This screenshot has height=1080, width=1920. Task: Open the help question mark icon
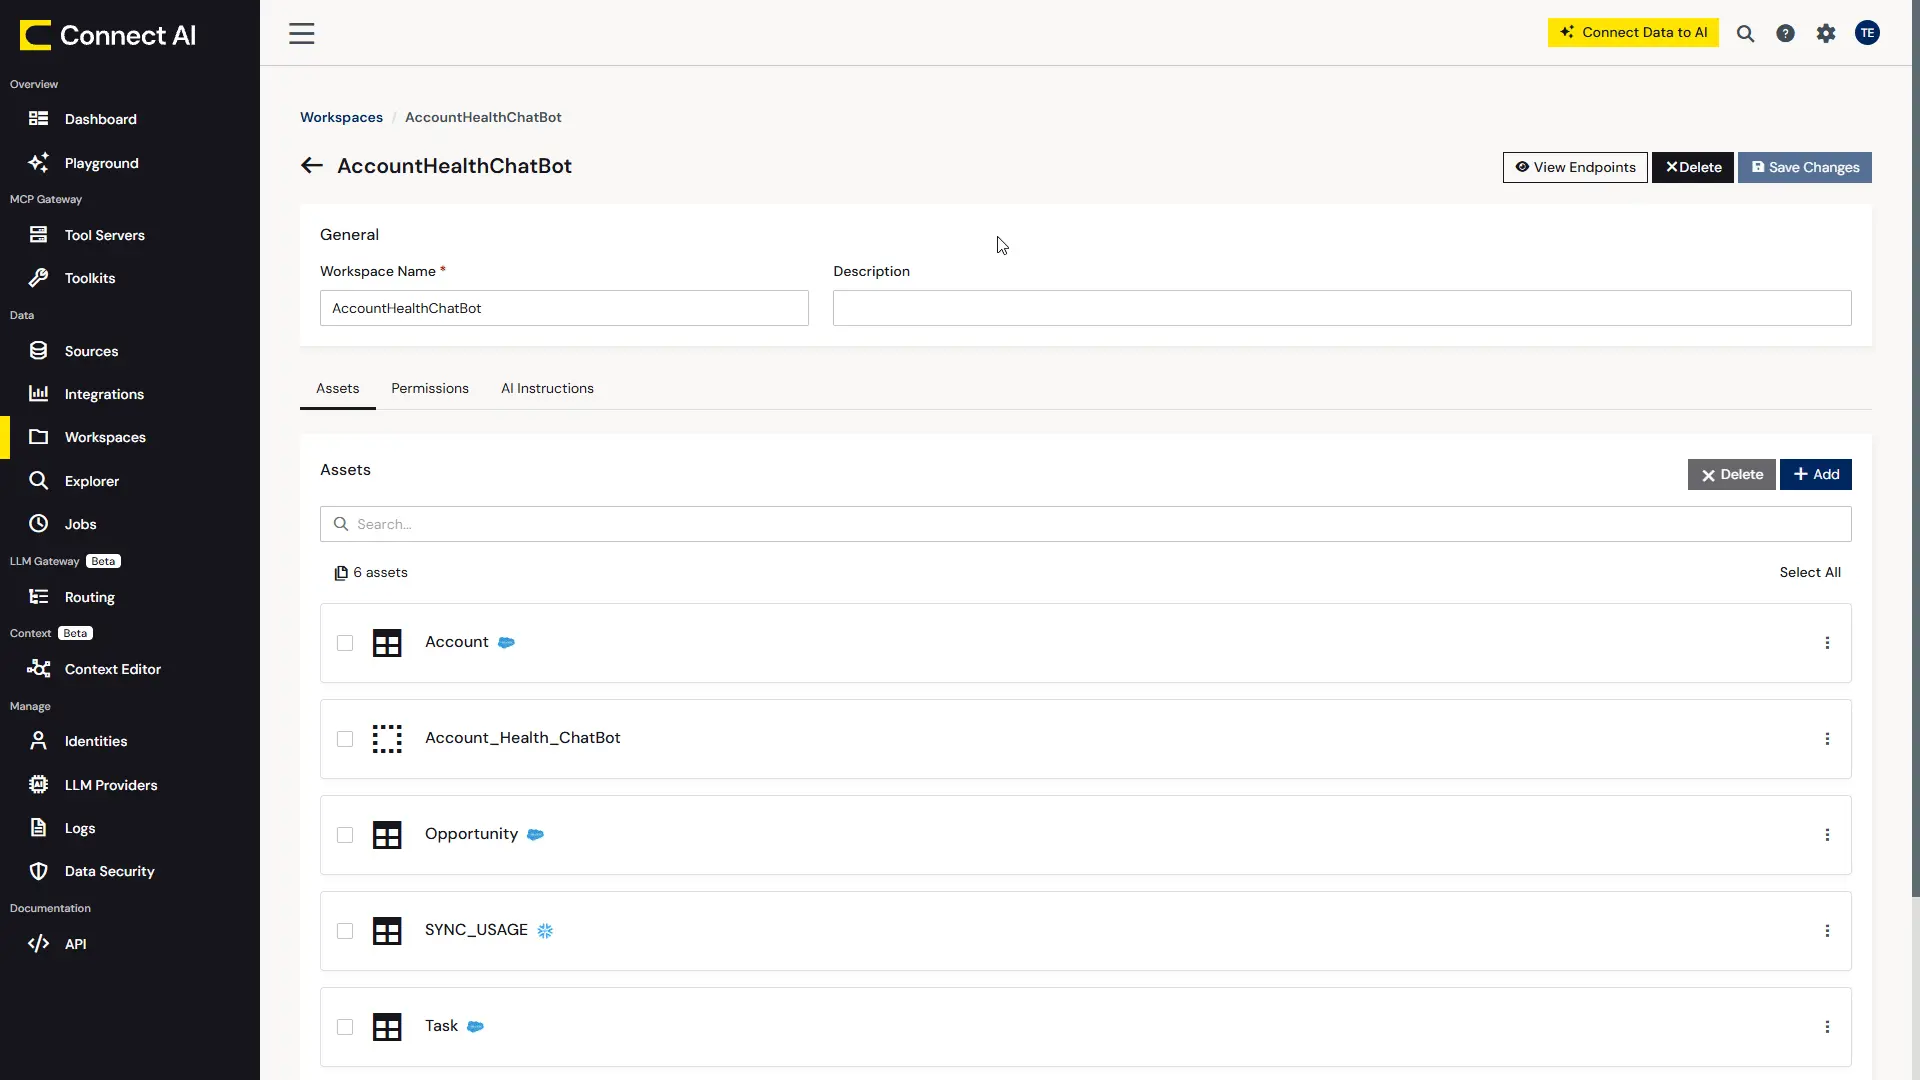(x=1785, y=33)
